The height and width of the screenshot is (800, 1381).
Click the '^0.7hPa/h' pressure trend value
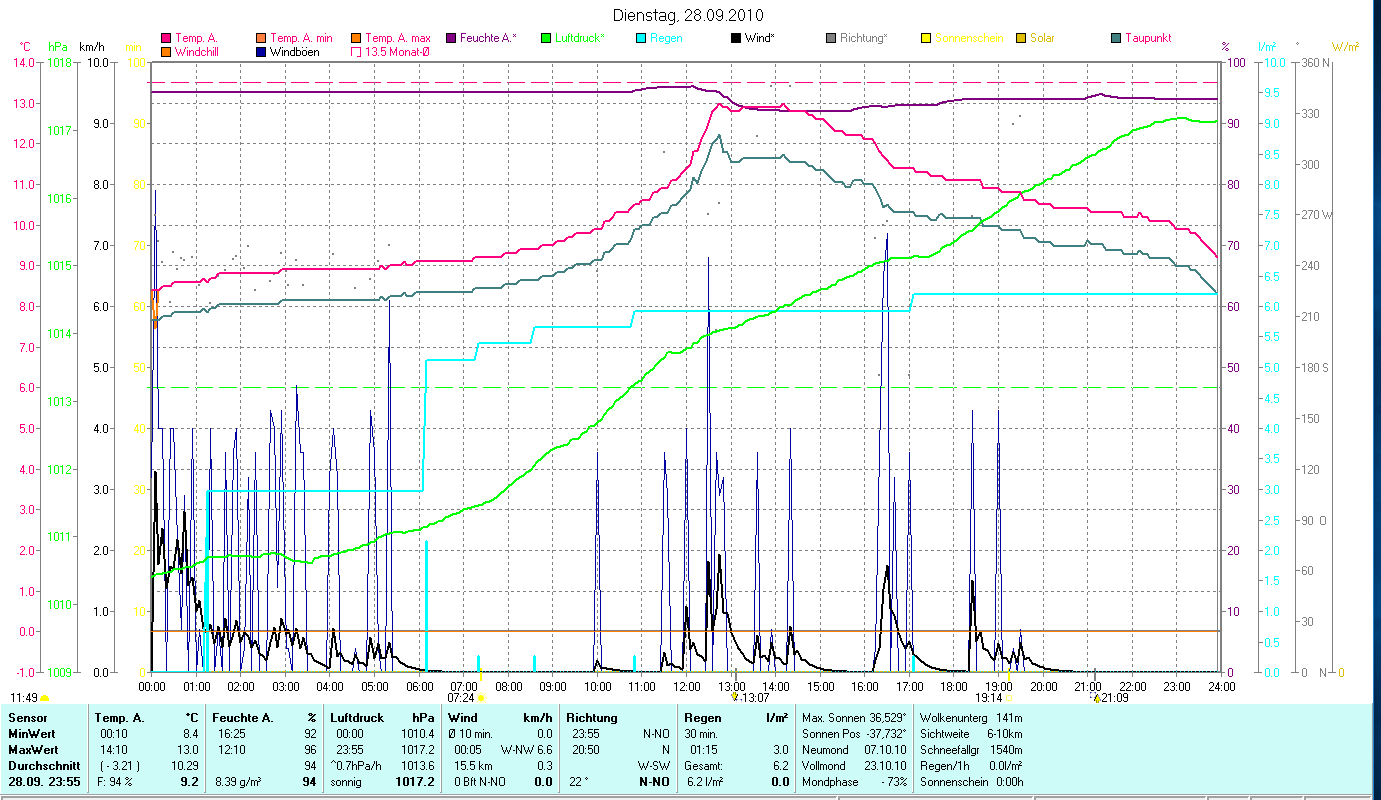357,765
